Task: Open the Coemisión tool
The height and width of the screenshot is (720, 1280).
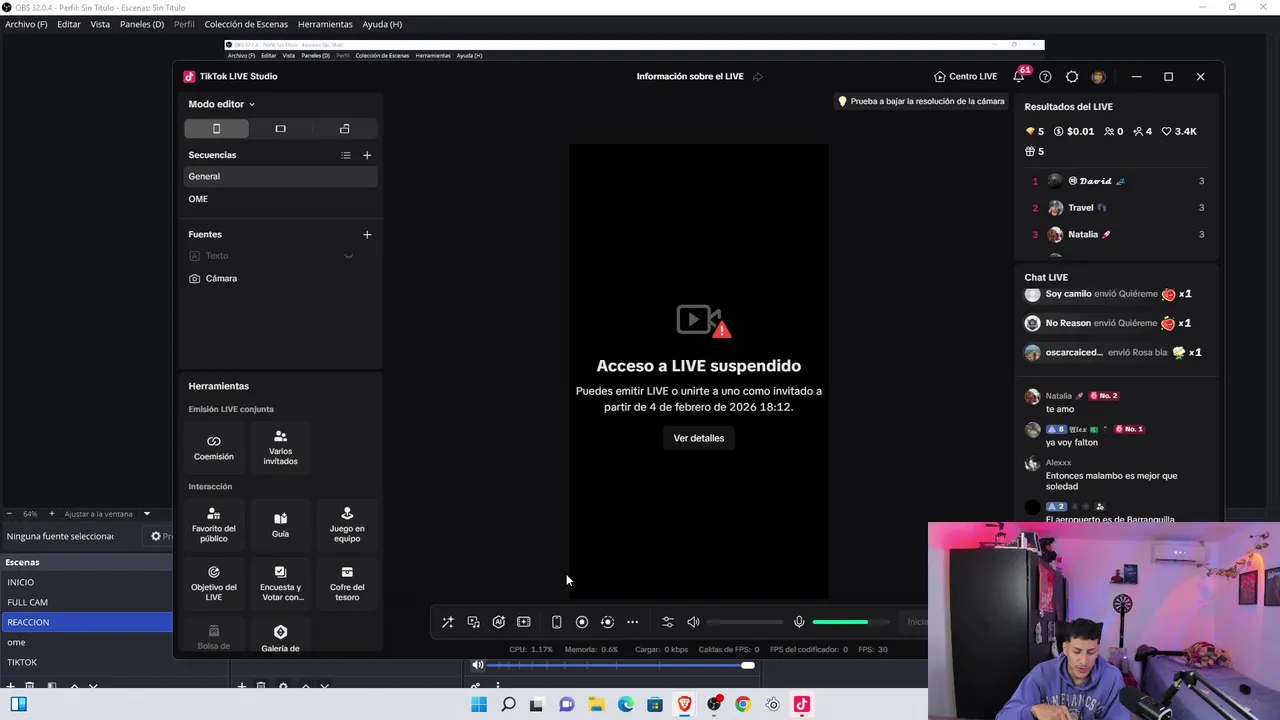Action: pyautogui.click(x=213, y=447)
